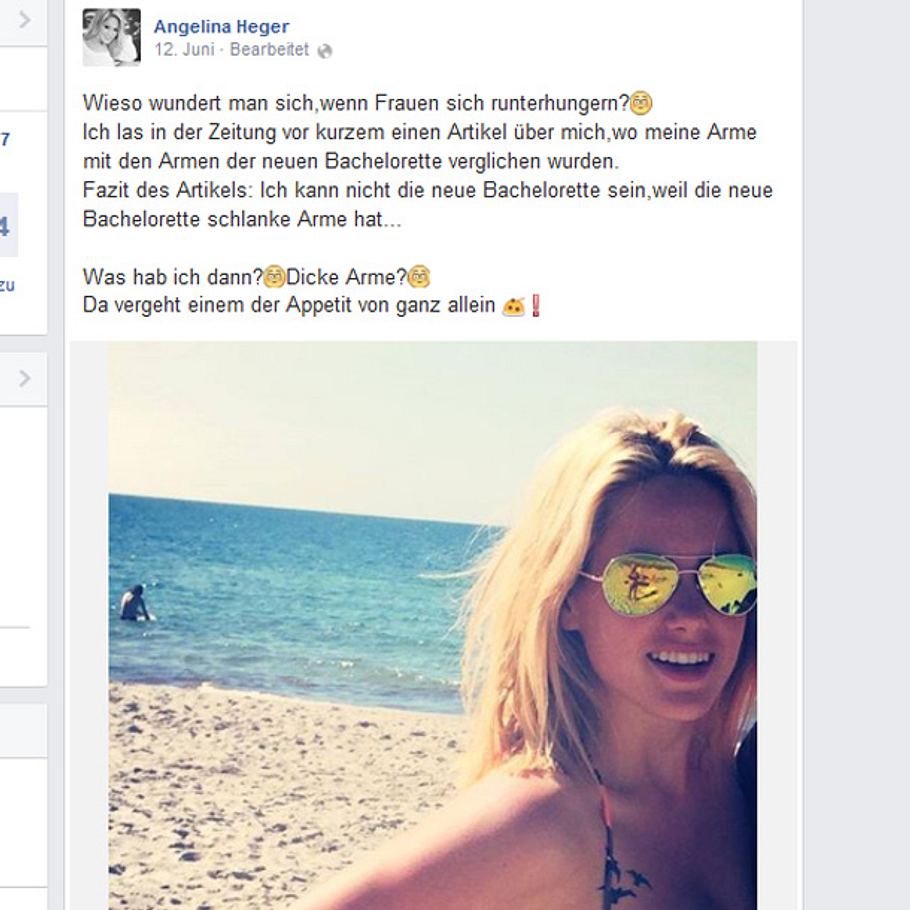
Task: Click the flushed emoji after 'runterhungern?'
Action: coord(641,103)
